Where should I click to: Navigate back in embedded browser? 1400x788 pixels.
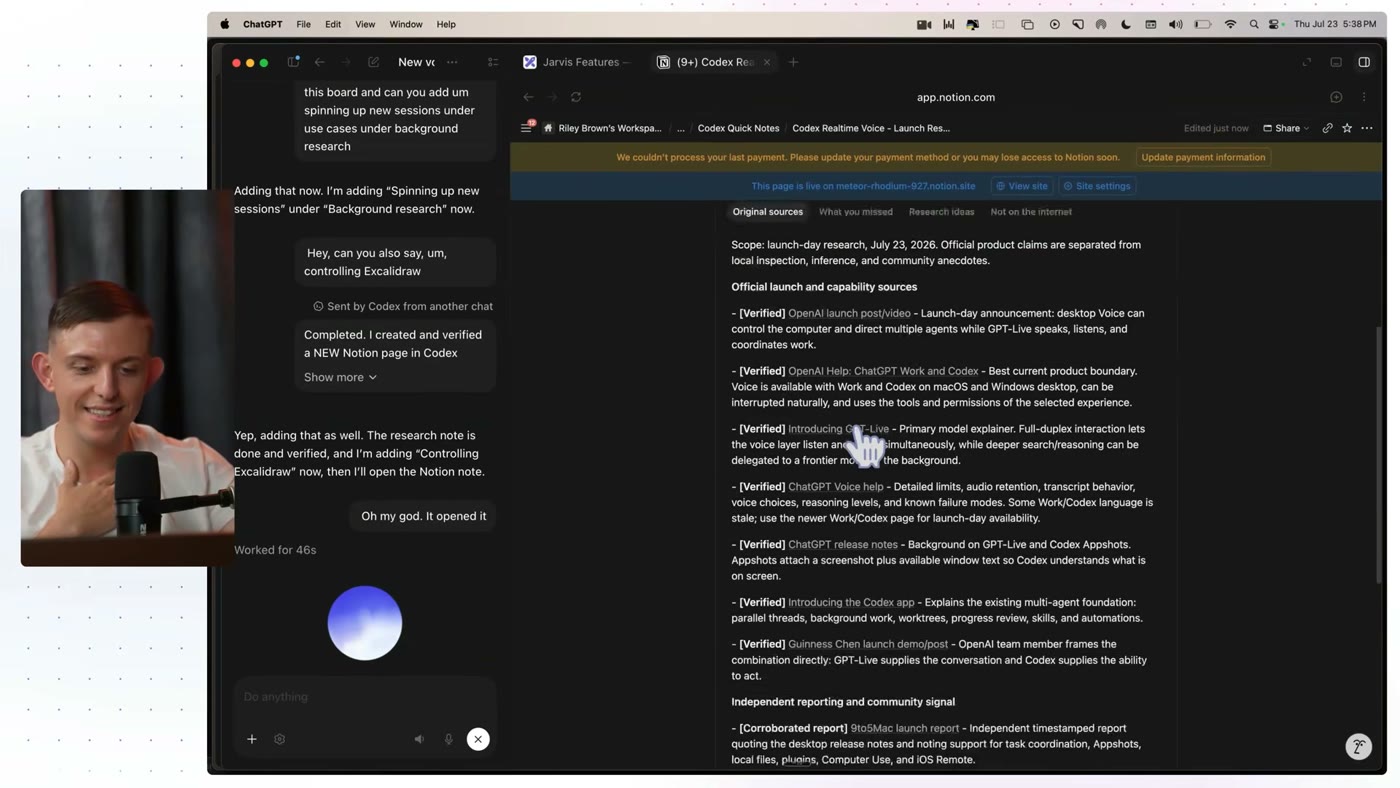pos(528,97)
